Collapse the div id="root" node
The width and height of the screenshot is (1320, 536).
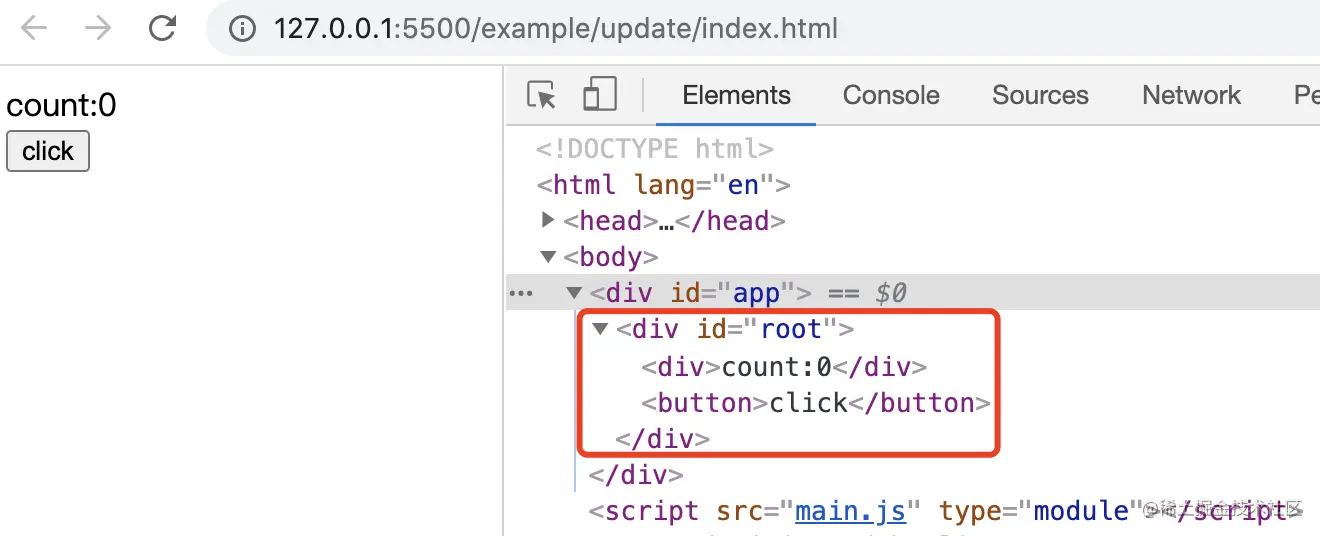pyautogui.click(x=600, y=329)
